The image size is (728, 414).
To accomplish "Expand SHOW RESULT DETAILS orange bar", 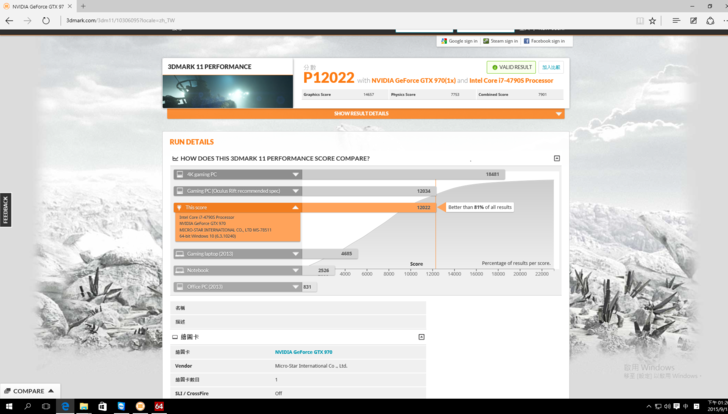I will pos(366,114).
